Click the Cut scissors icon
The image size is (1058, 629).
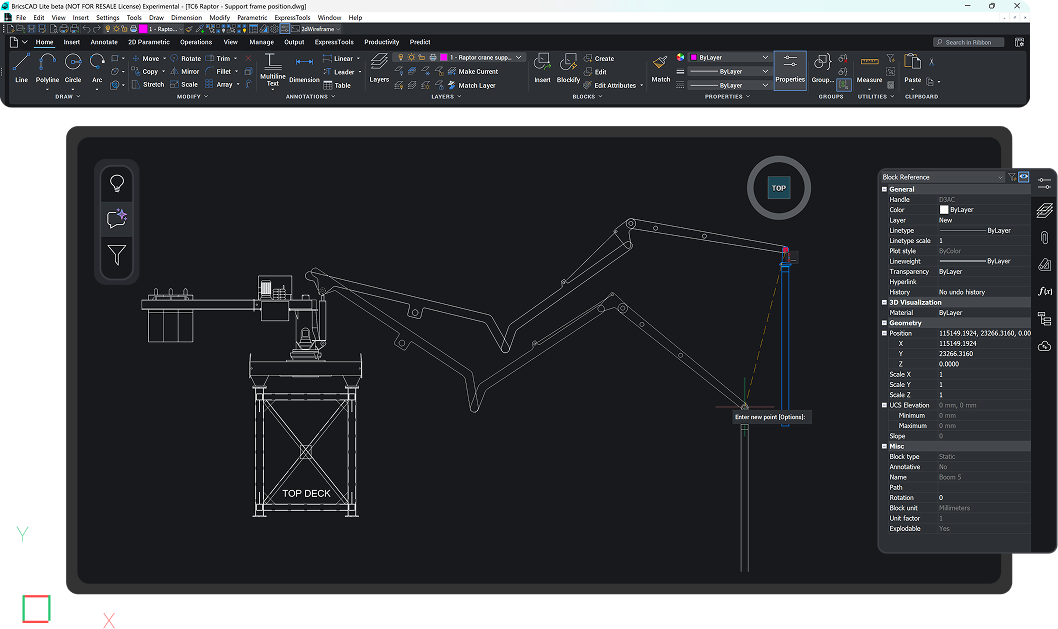tap(932, 61)
